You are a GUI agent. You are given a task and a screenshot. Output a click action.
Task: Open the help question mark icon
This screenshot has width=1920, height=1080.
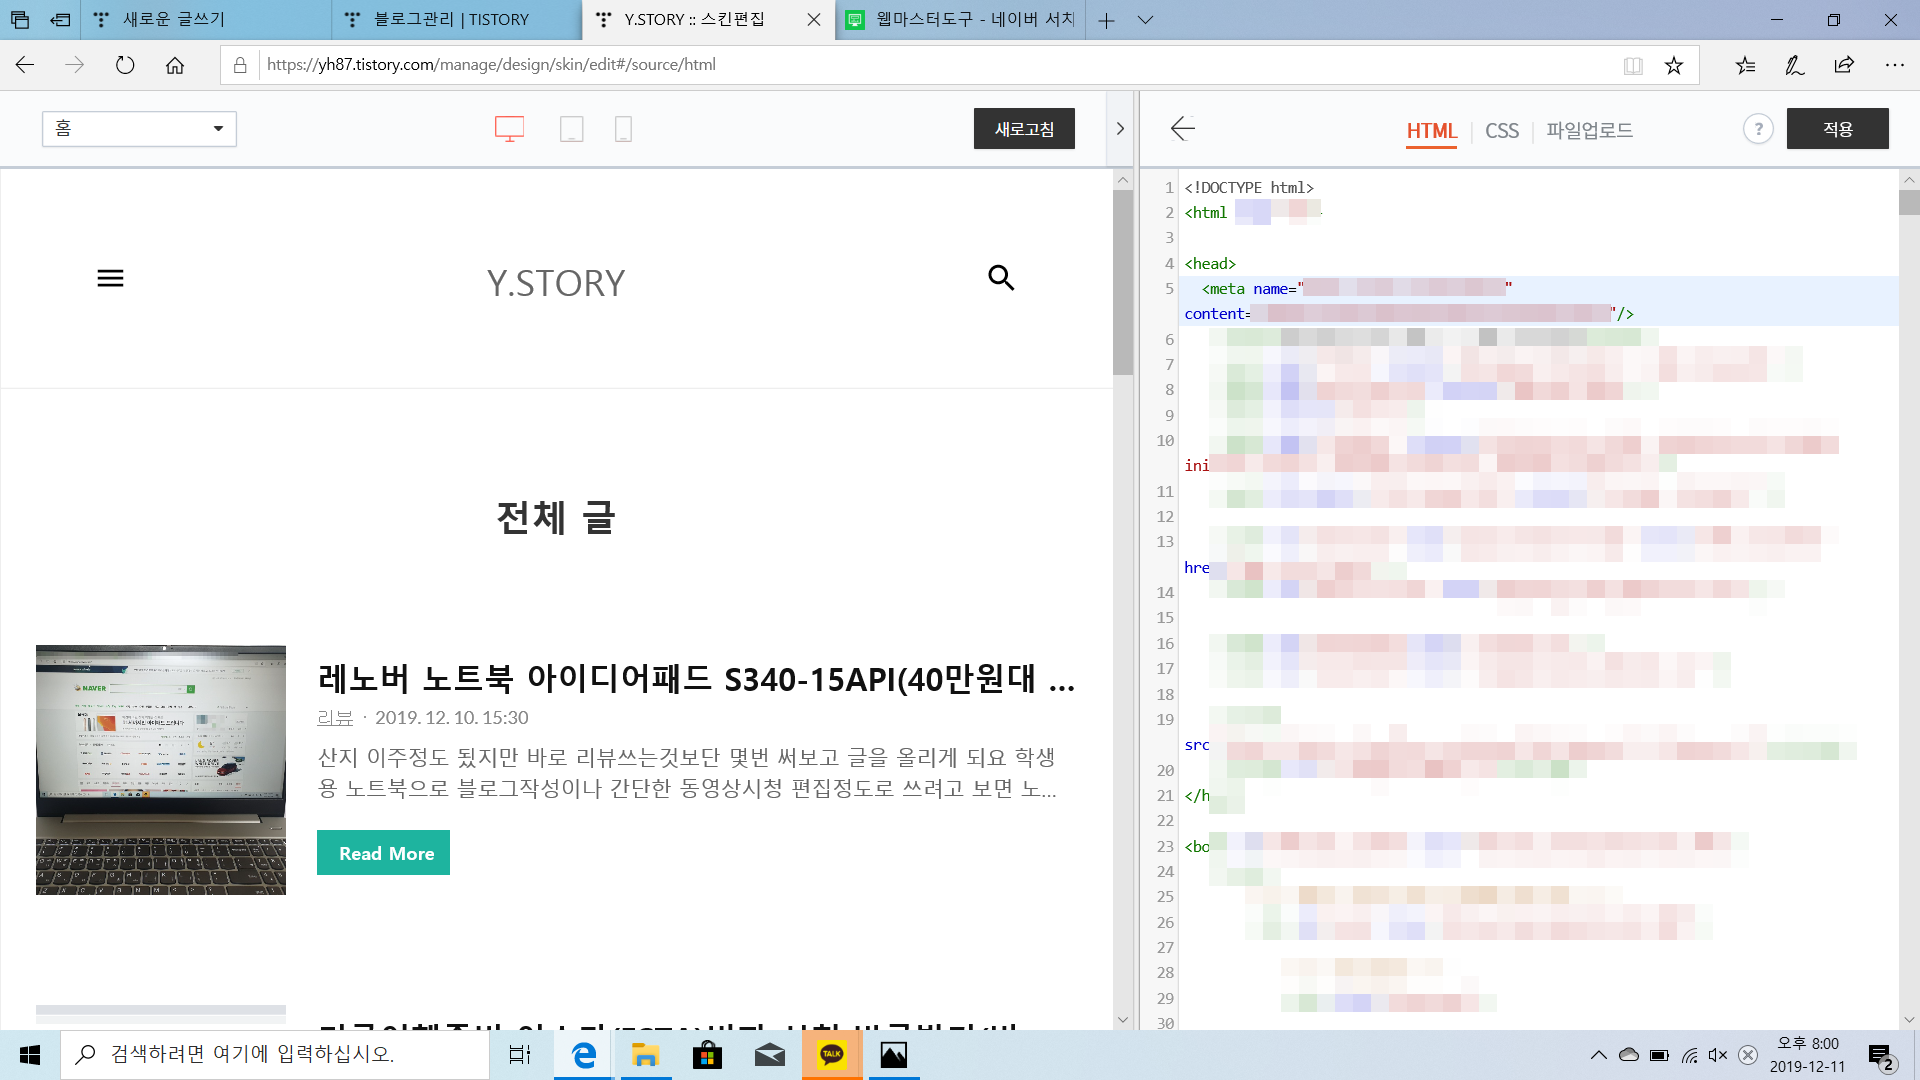pos(1758,129)
